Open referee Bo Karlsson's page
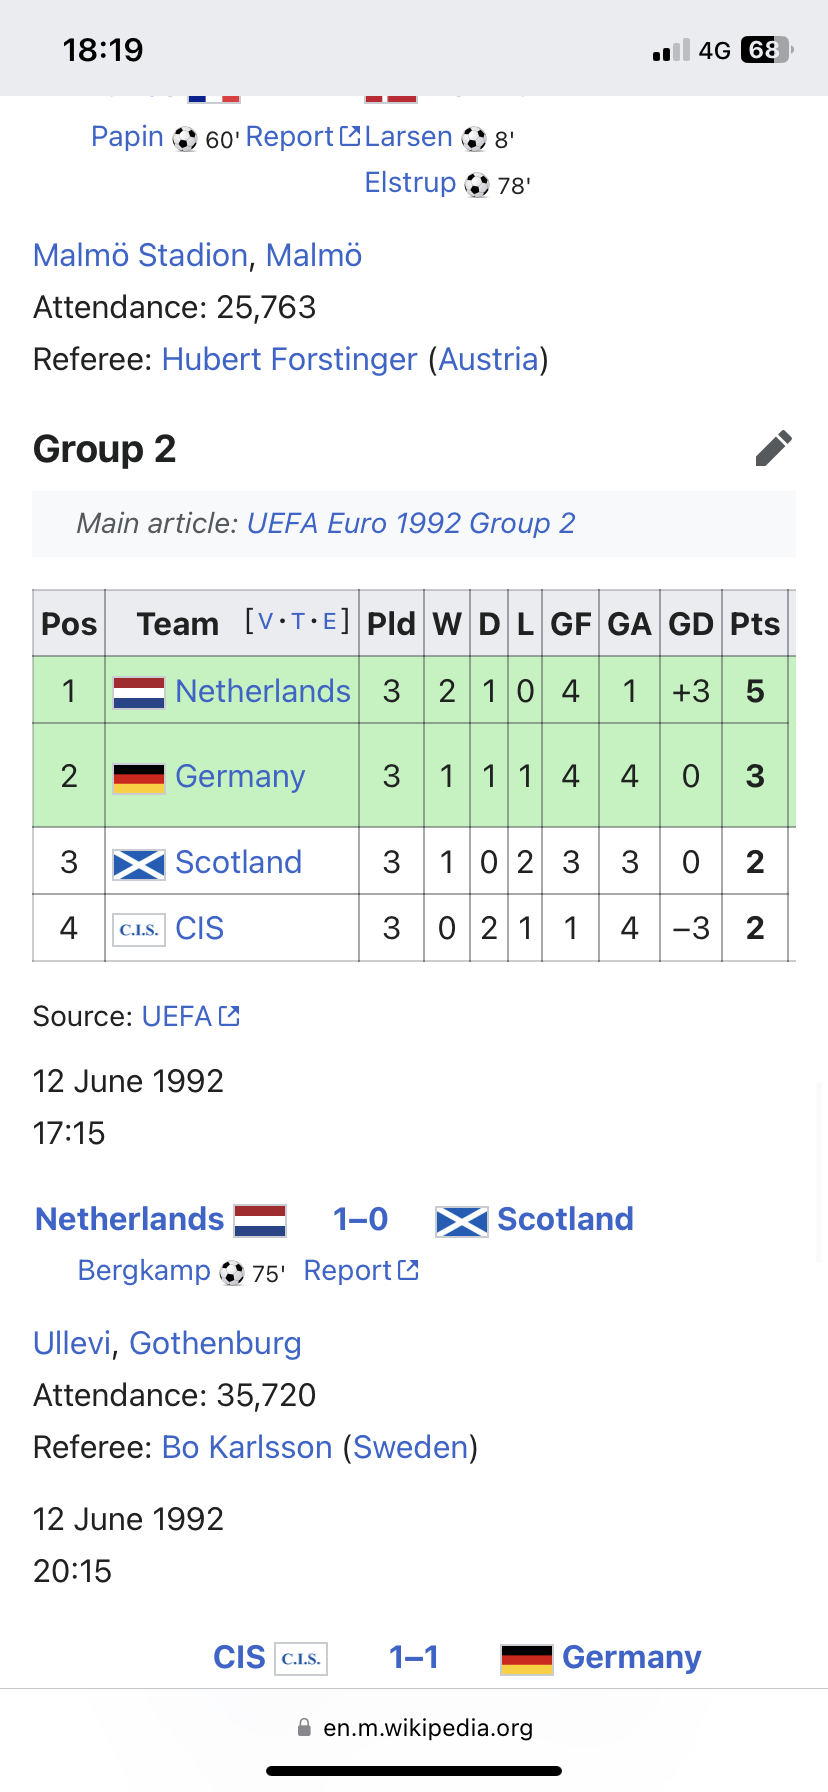 pyautogui.click(x=247, y=1447)
